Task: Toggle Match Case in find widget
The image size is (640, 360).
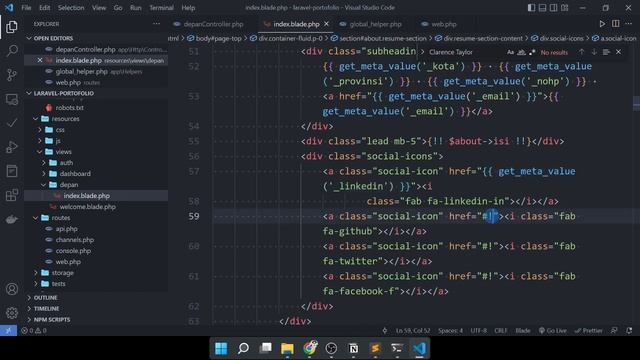Action: pos(510,52)
